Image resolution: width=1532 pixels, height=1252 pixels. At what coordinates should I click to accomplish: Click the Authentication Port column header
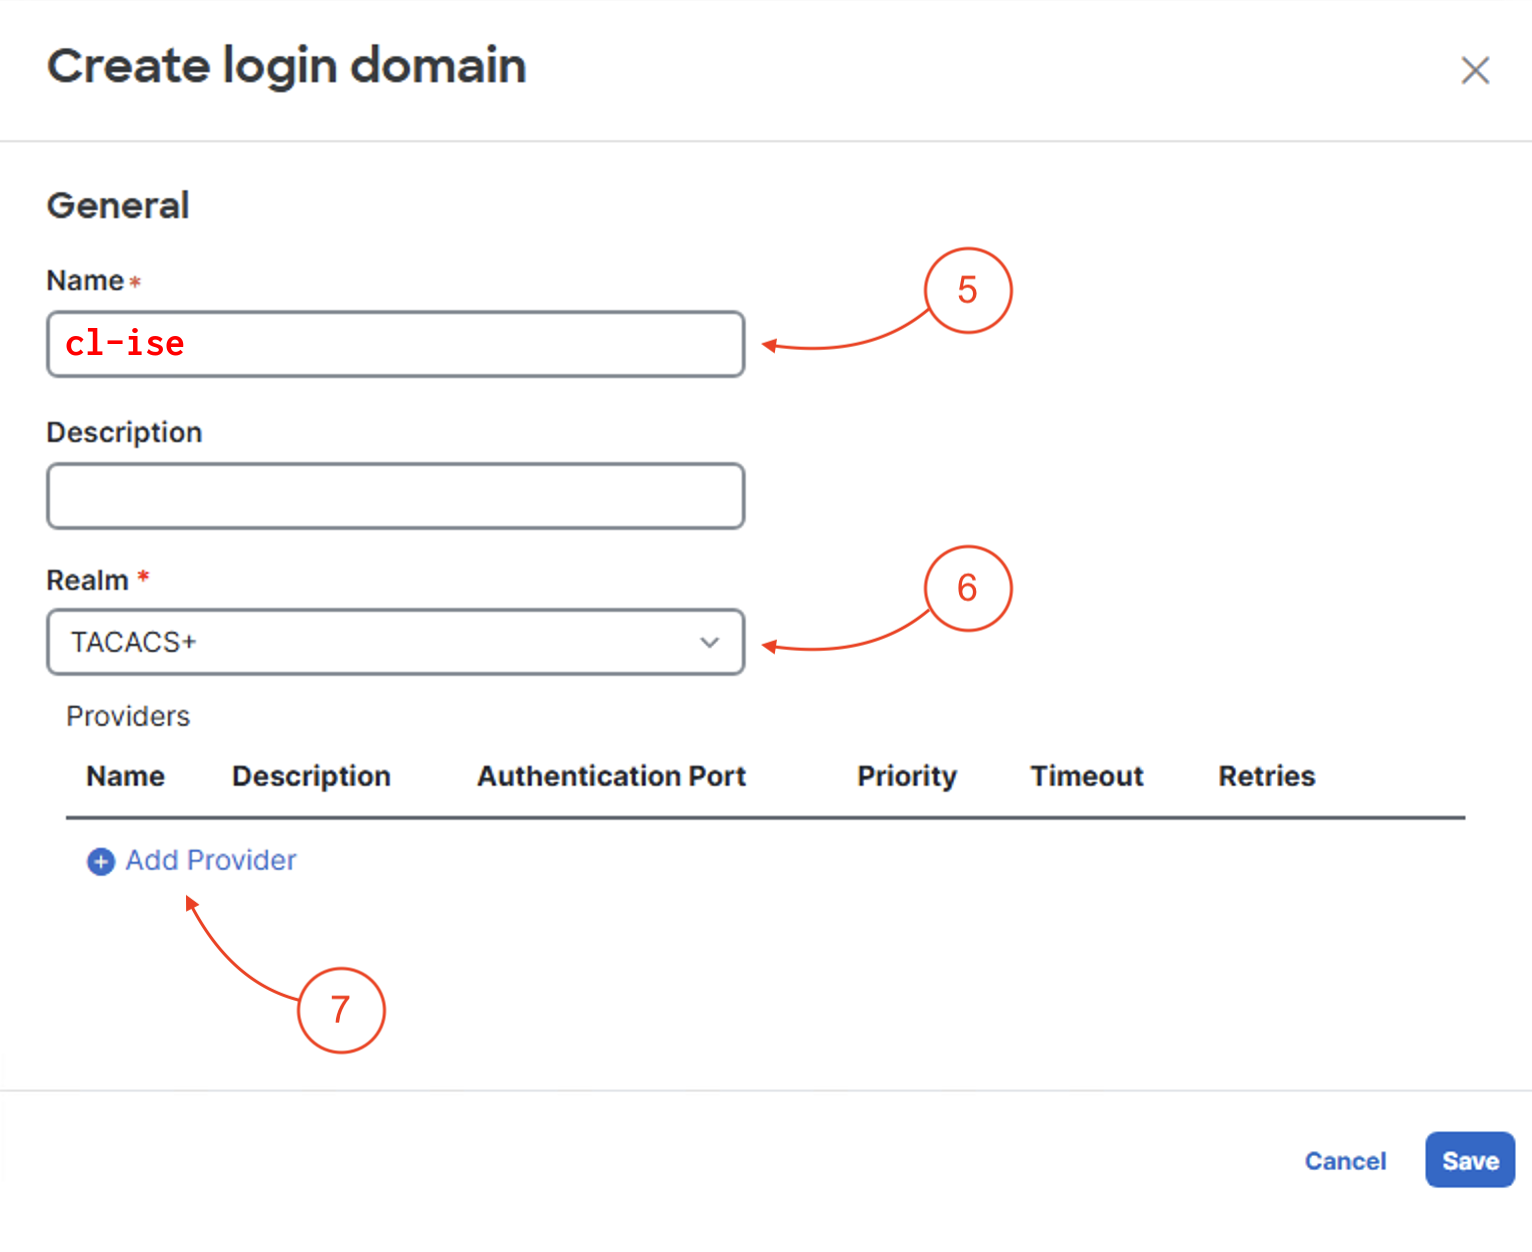[x=611, y=776]
